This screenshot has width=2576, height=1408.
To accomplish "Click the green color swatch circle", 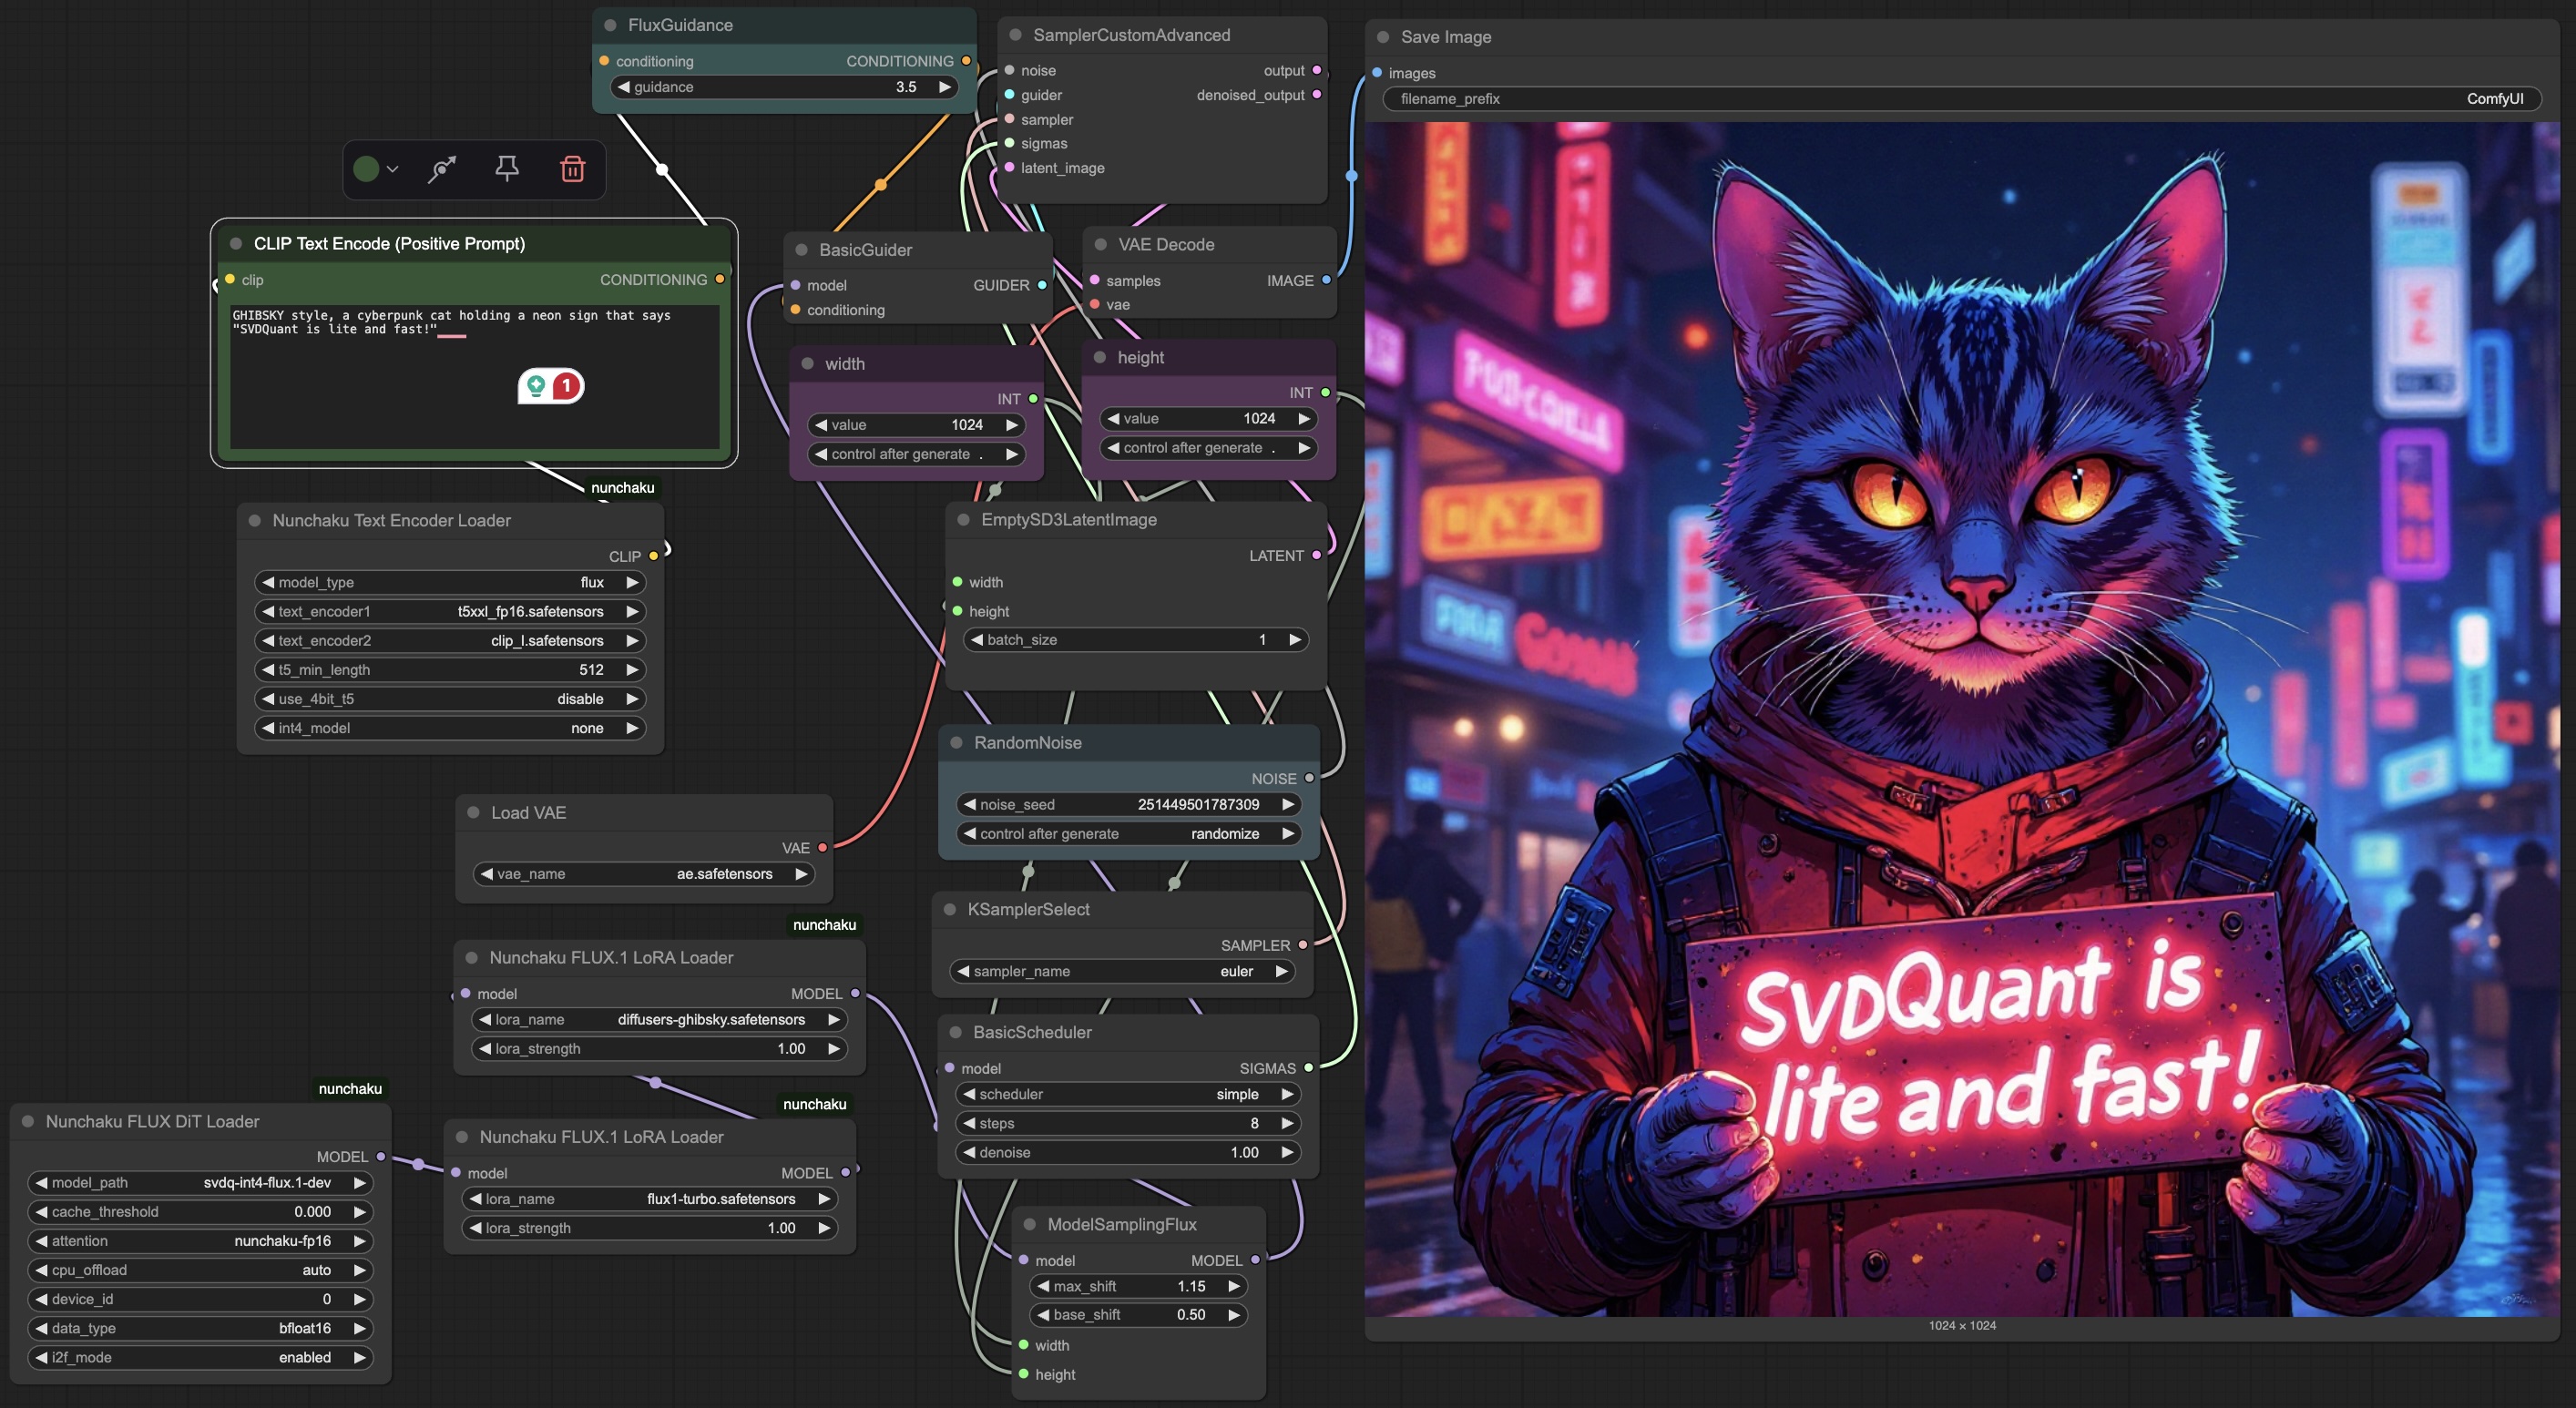I will [366, 169].
